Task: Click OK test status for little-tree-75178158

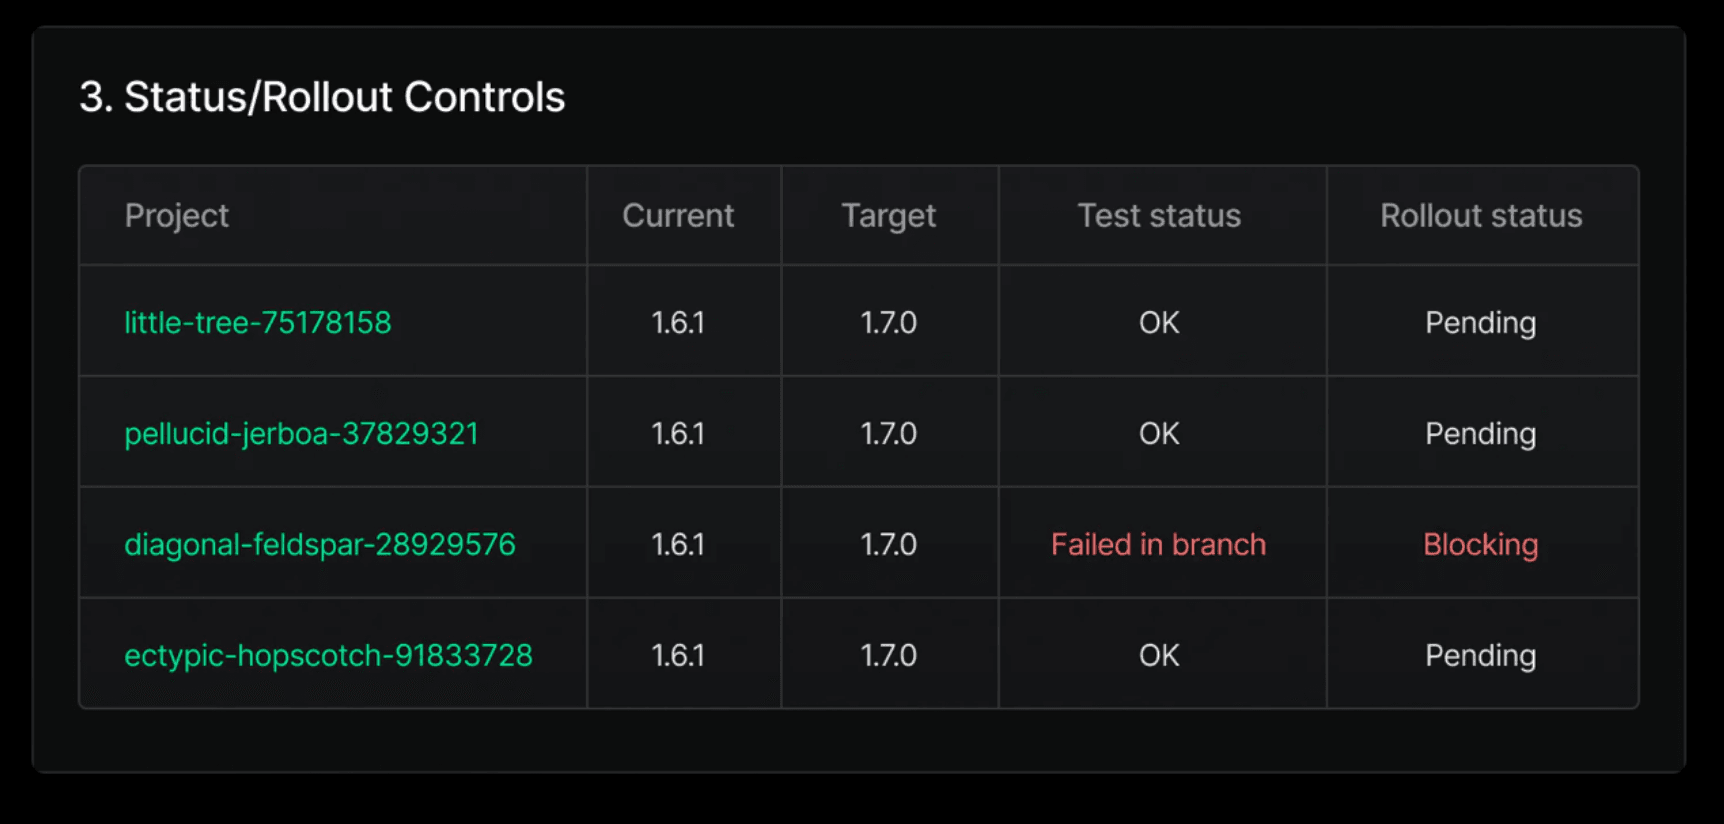Action: [x=1159, y=323]
